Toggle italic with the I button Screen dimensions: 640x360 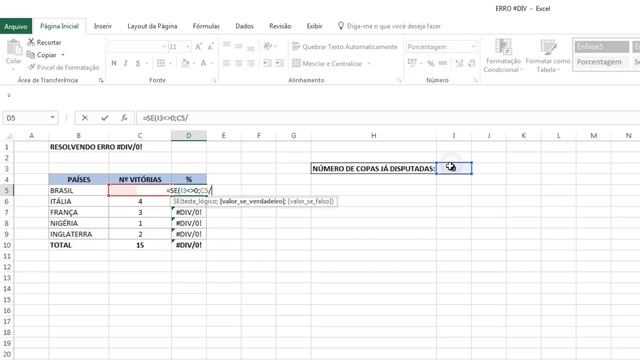(x=126, y=63)
